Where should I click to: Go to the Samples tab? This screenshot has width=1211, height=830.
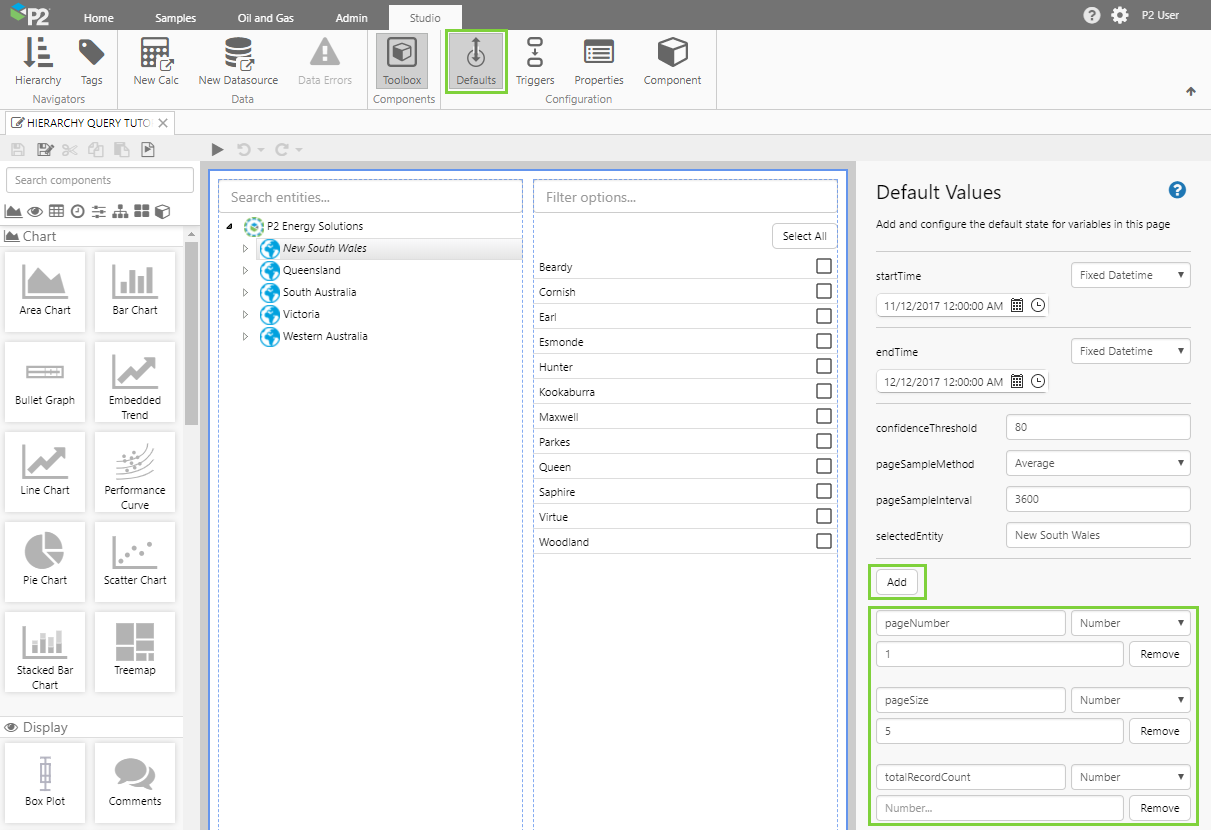[176, 18]
